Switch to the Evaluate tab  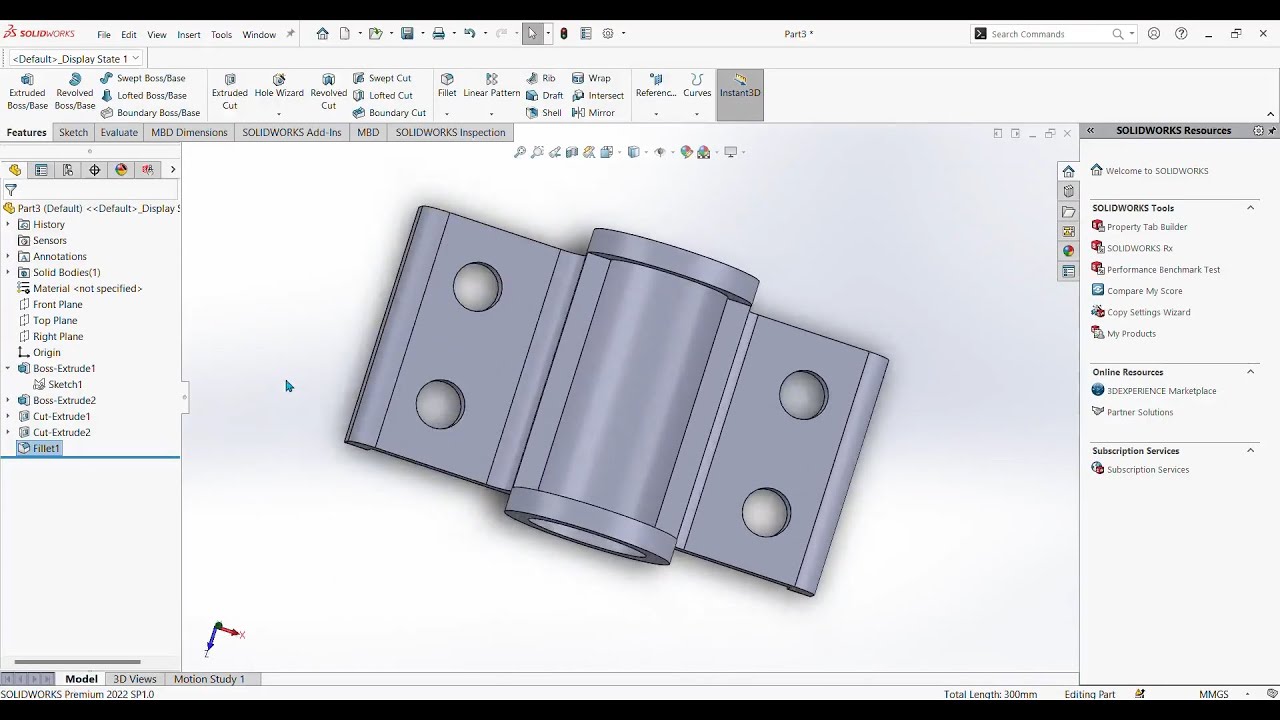[x=119, y=132]
